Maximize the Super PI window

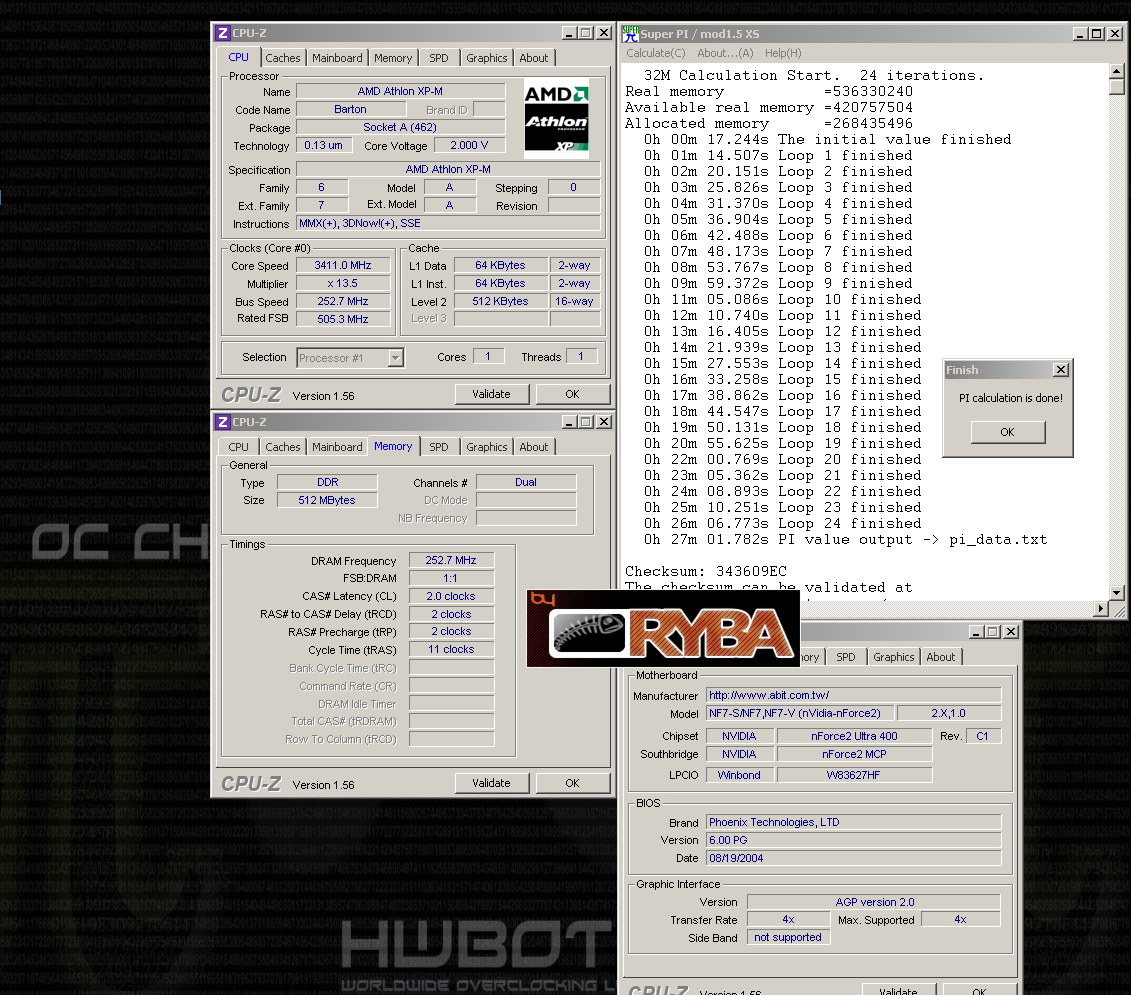coord(1096,34)
